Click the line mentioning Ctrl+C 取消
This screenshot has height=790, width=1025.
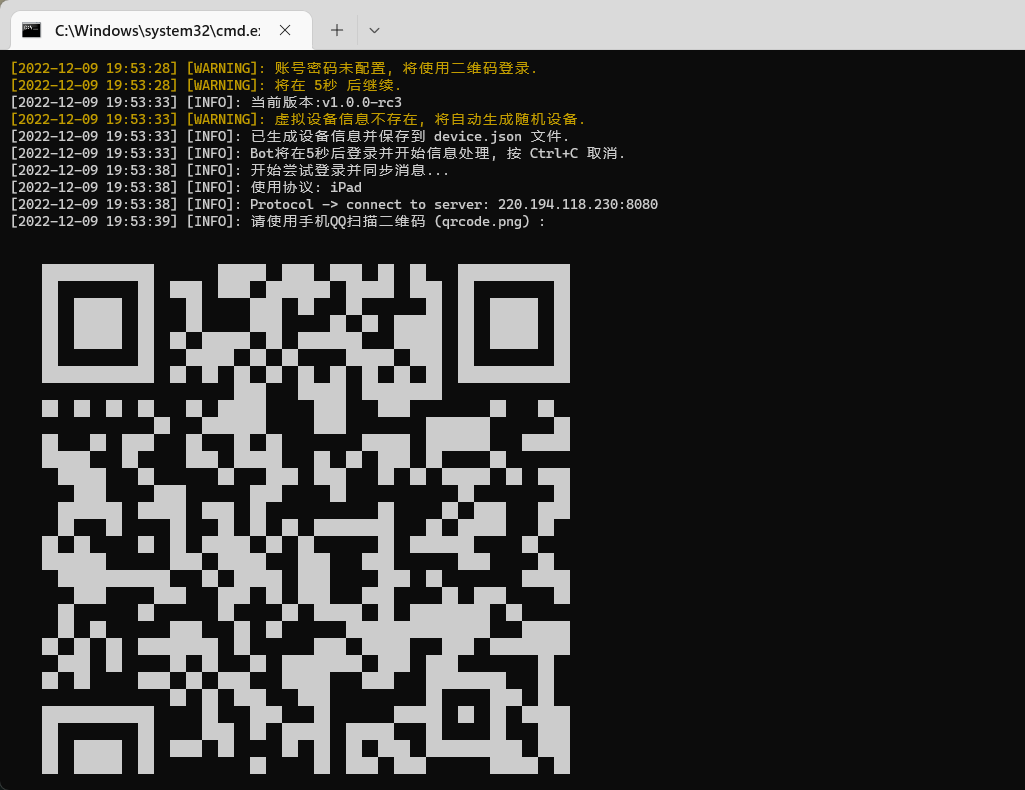coord(318,153)
